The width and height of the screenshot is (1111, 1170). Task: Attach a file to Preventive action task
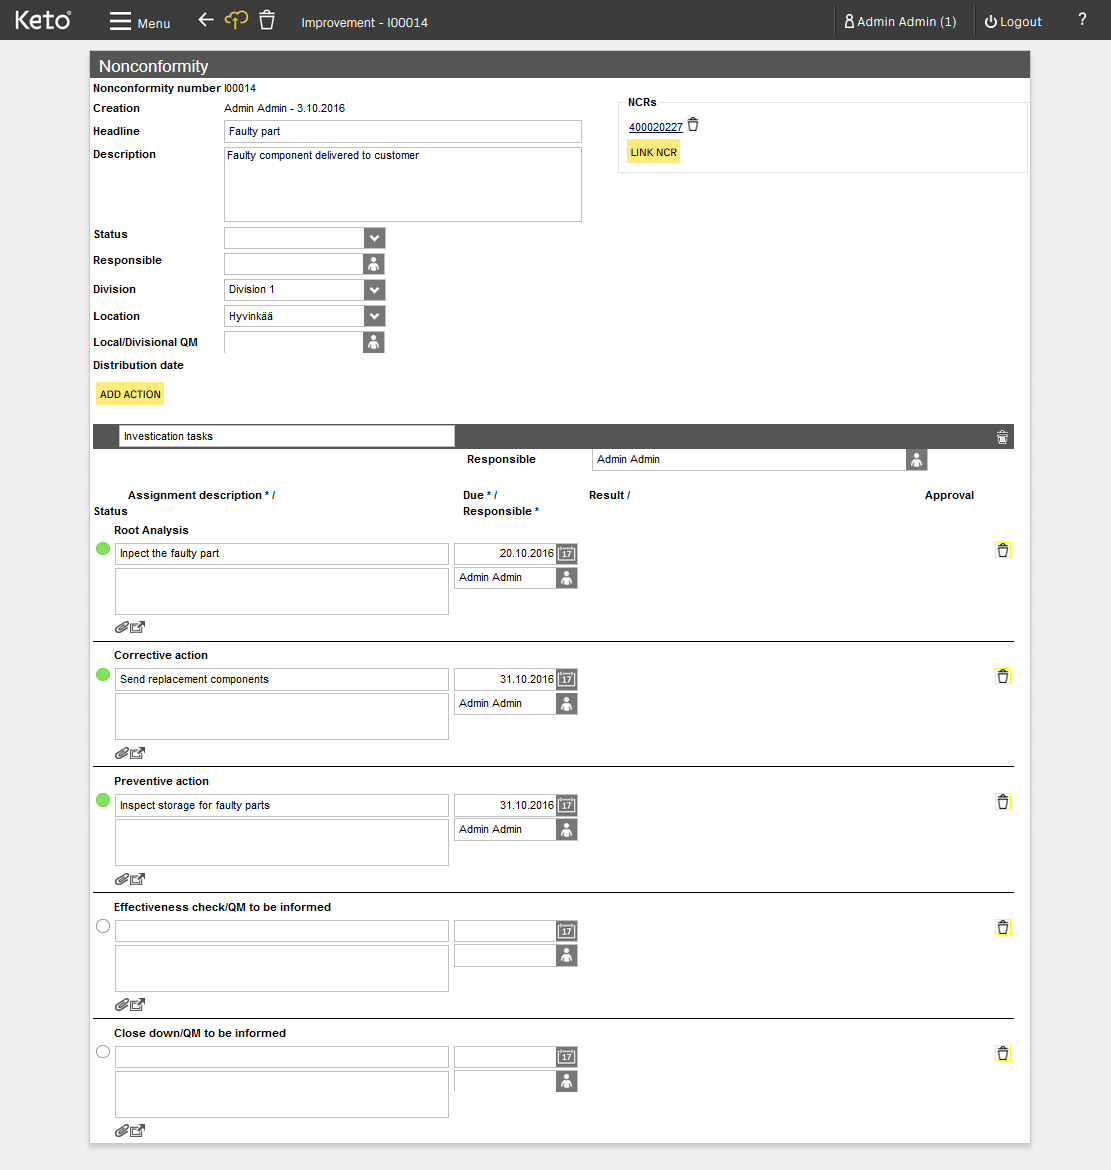pyautogui.click(x=122, y=880)
